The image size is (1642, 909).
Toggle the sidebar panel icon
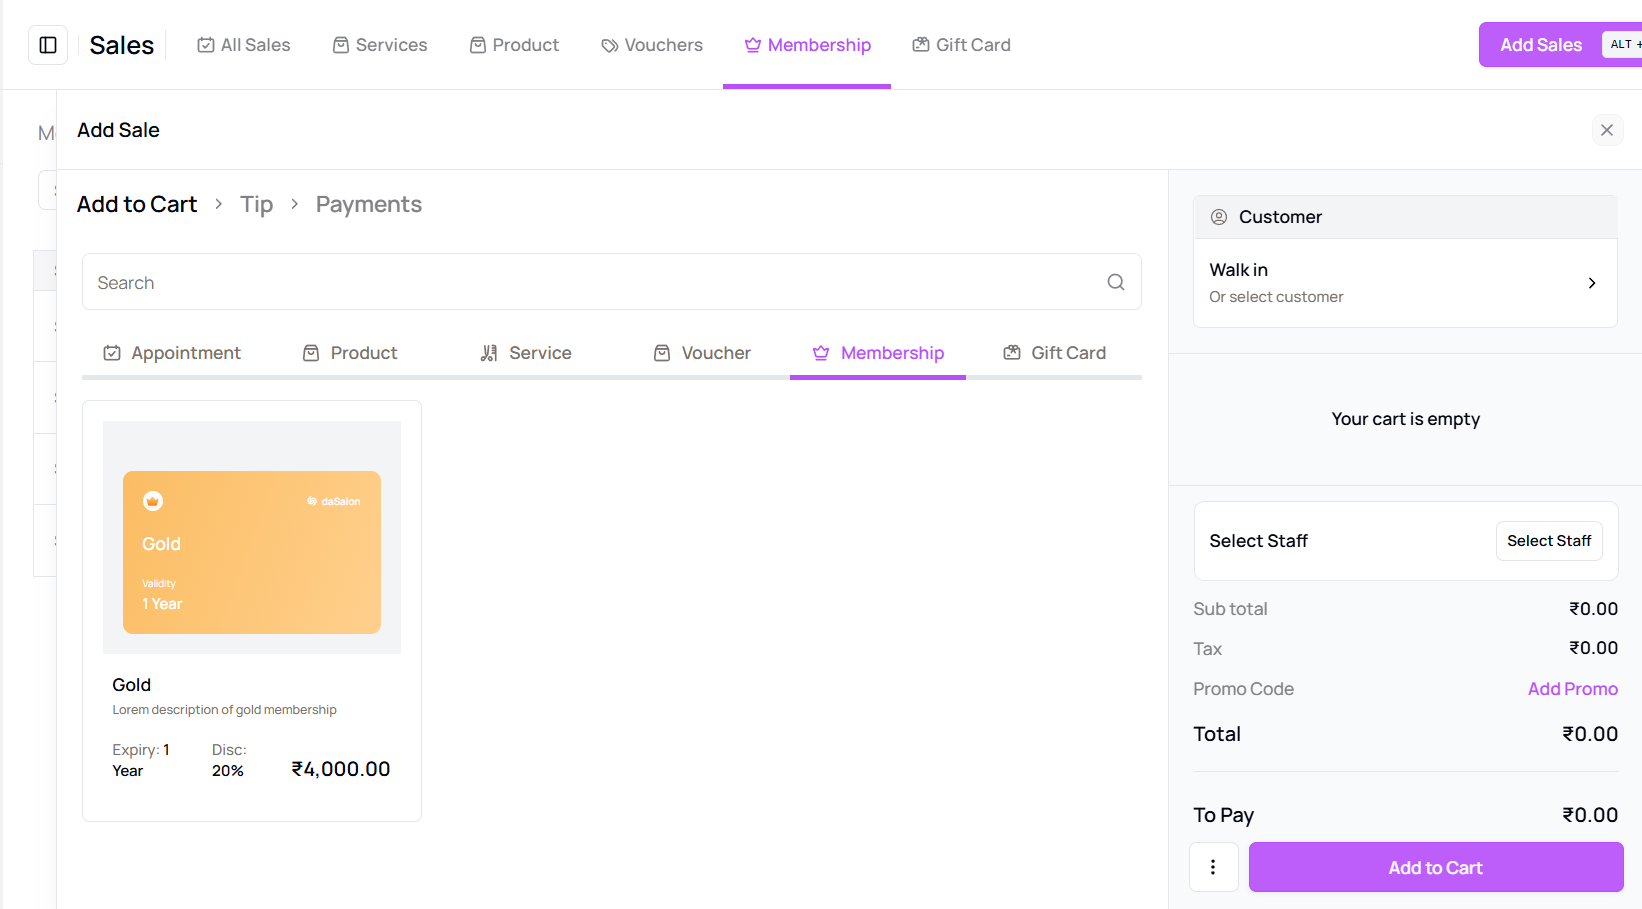pyautogui.click(x=48, y=45)
